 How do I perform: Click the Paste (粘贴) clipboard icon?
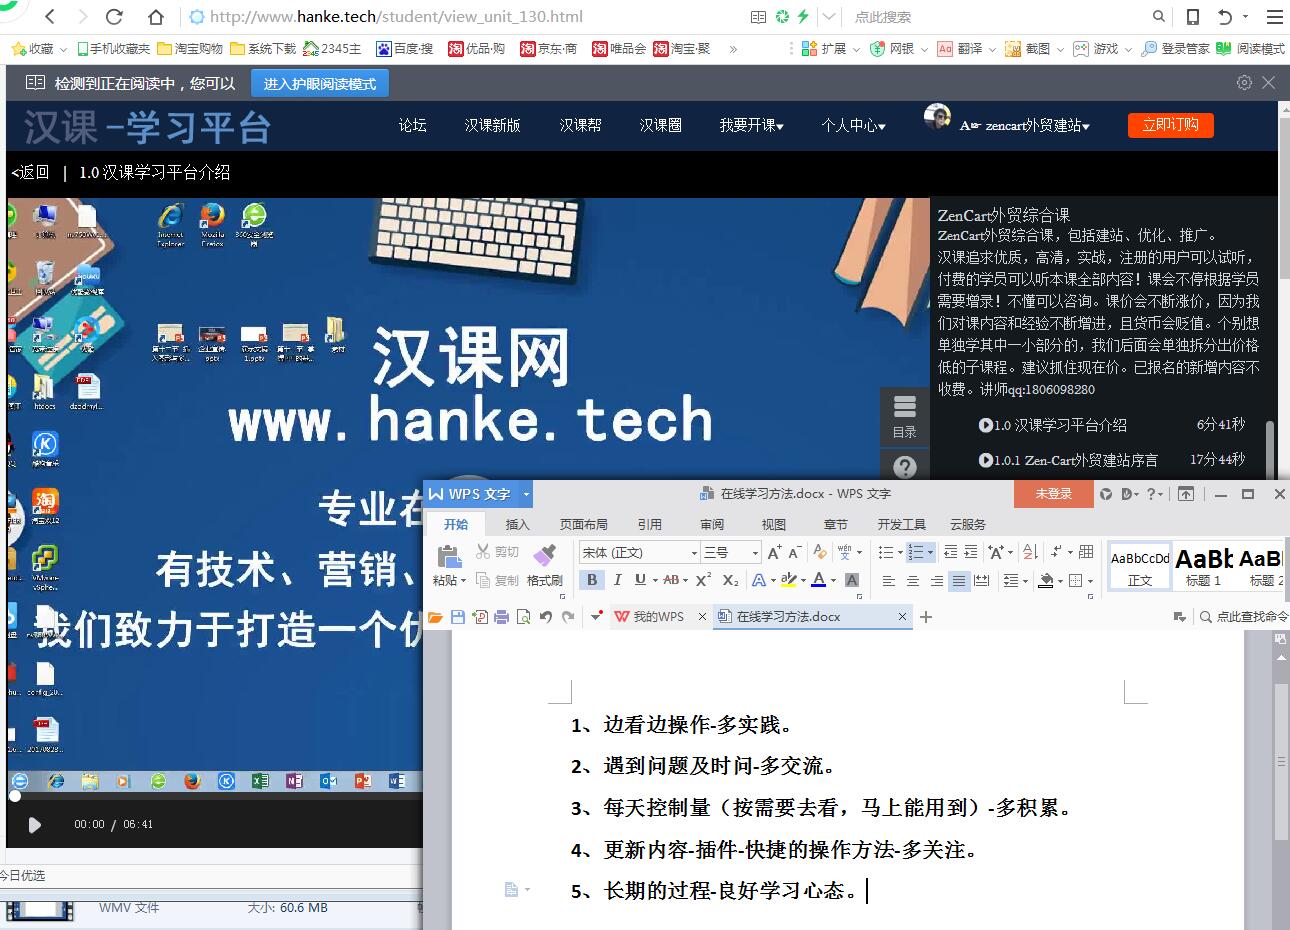[x=448, y=557]
